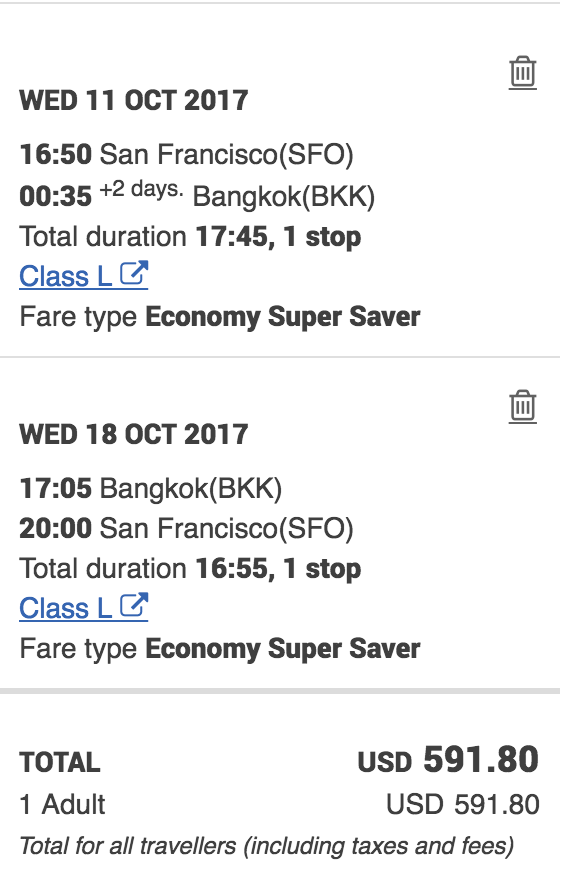Screen dimensions: 572x882
Task: Click Economy Super Saver on outbound flight
Action: pyautogui.click(x=283, y=317)
